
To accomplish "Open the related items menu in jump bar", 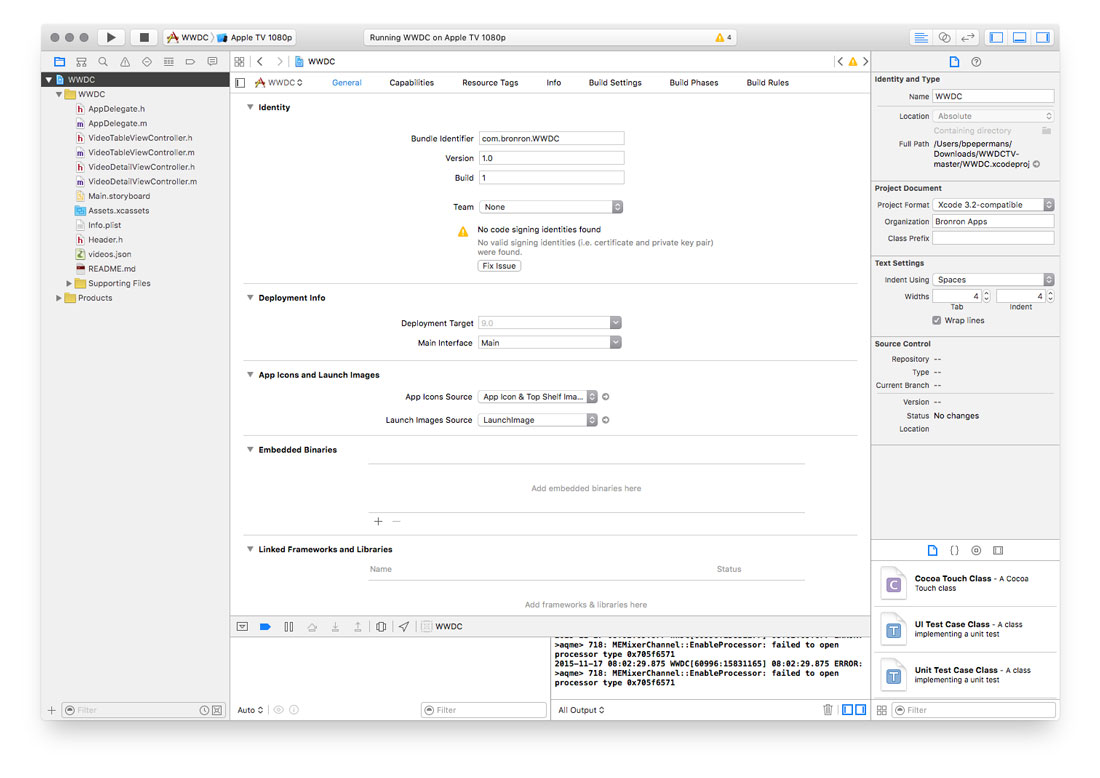I will [x=239, y=62].
